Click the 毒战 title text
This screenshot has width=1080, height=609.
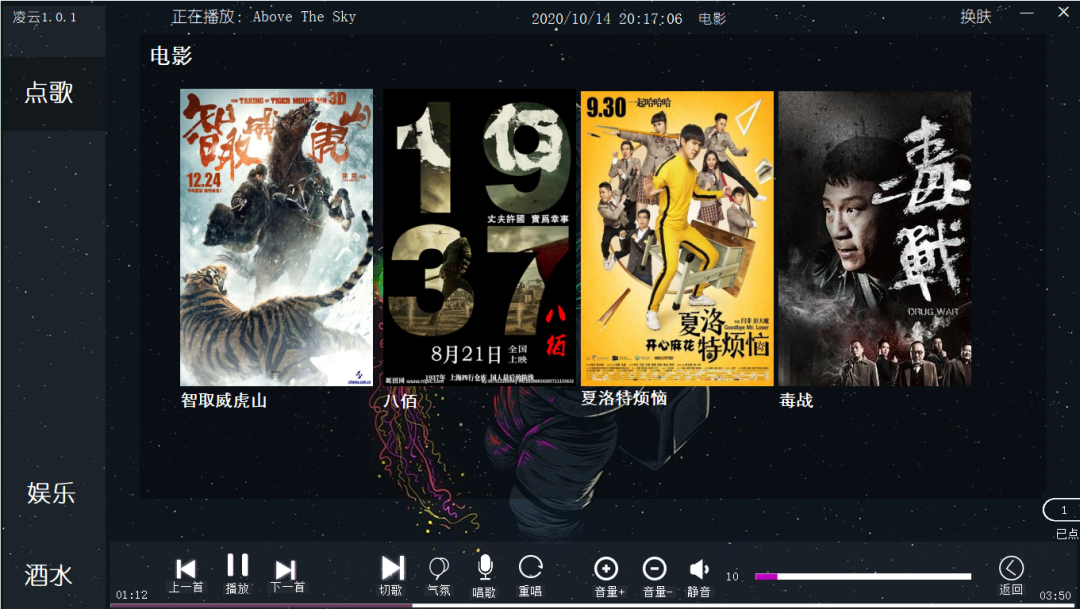(x=796, y=400)
